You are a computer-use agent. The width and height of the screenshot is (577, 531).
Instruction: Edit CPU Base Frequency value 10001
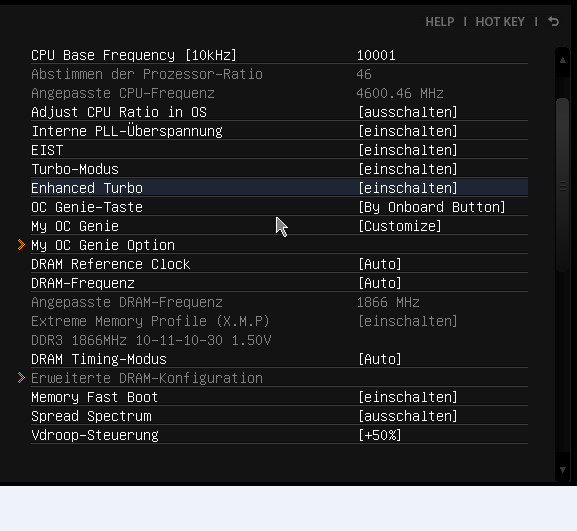(x=376, y=55)
